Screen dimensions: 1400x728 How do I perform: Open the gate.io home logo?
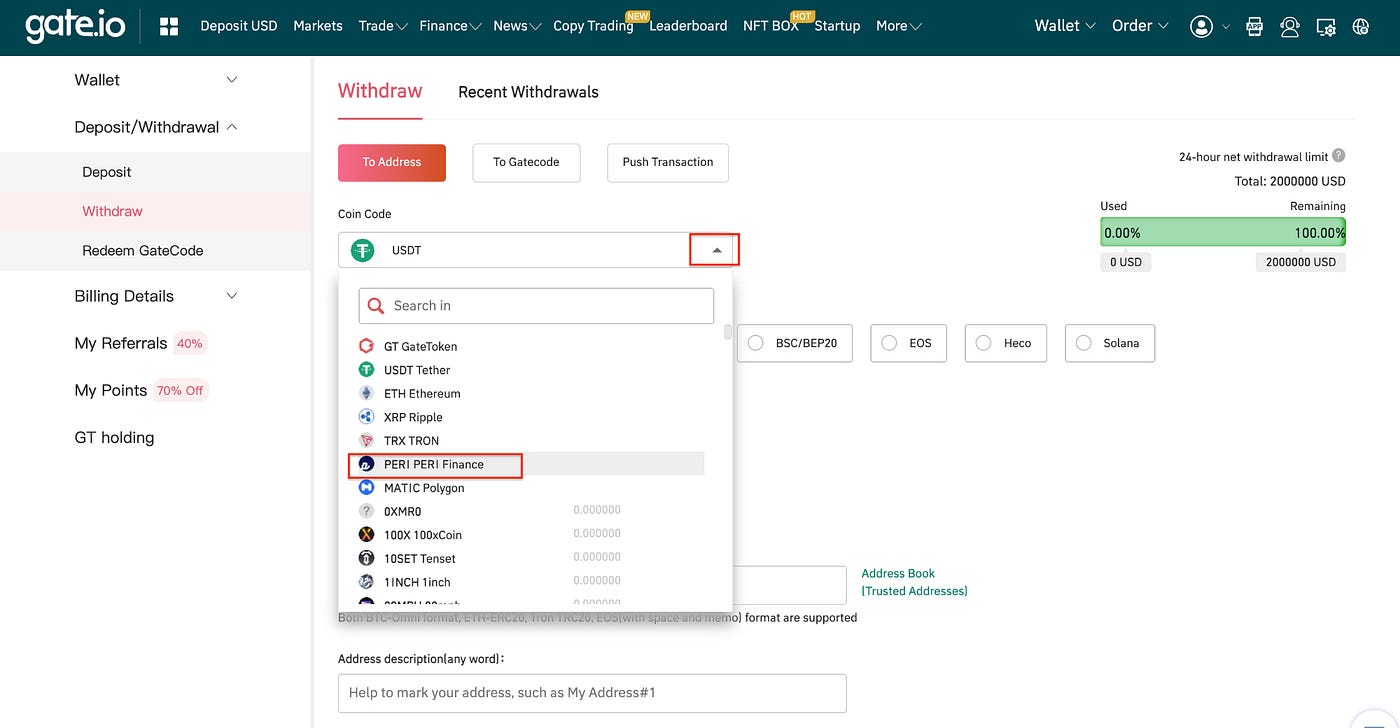[75, 26]
